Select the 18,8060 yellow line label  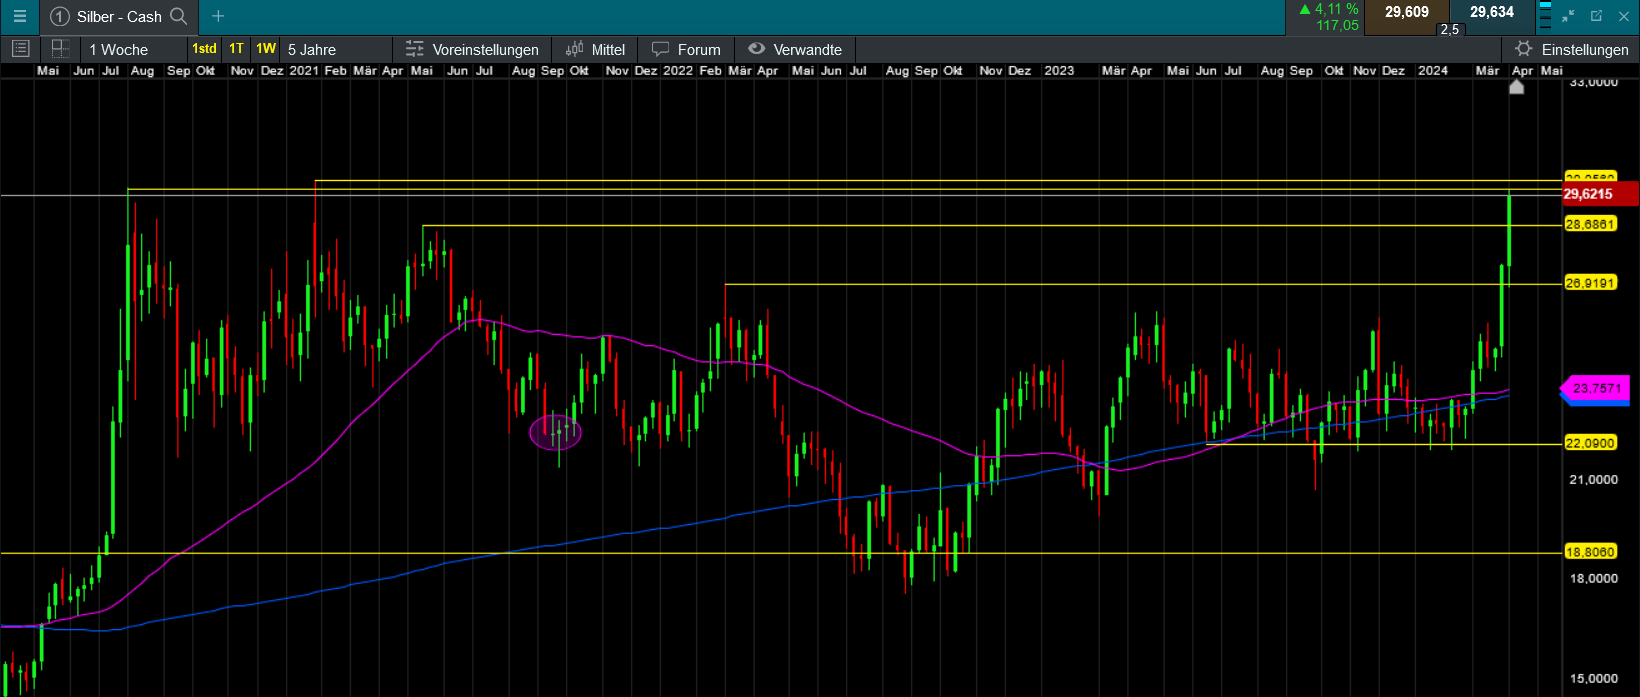point(1590,552)
